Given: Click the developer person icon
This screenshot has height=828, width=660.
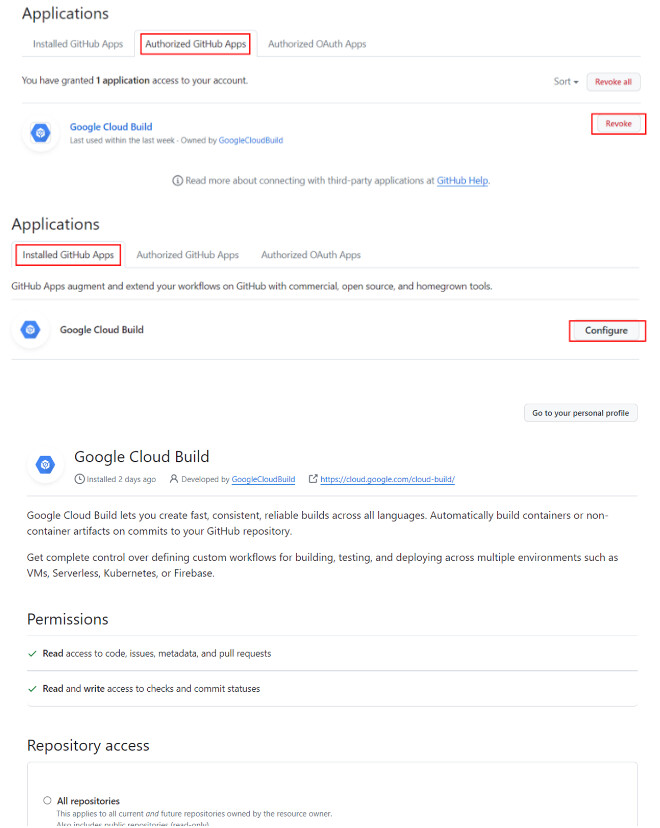Looking at the screenshot, I should [174, 480].
